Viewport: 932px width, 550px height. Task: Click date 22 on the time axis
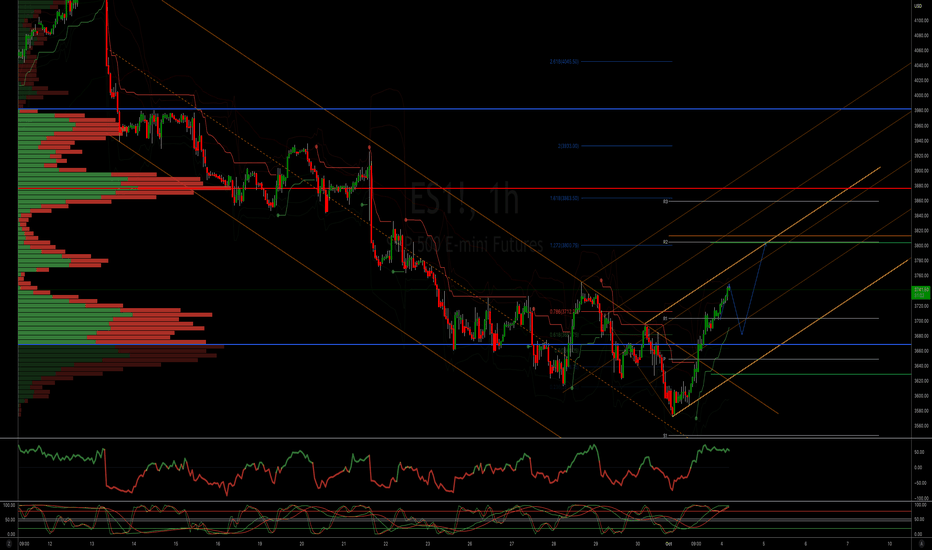pos(386,543)
